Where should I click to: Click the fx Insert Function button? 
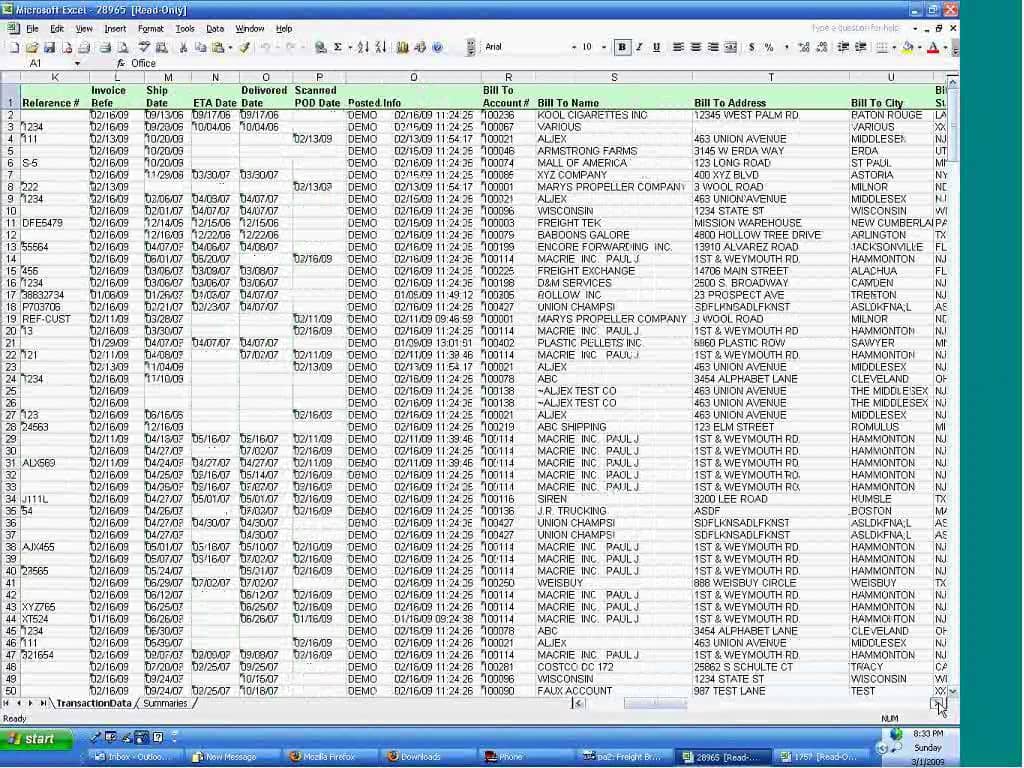(x=121, y=63)
